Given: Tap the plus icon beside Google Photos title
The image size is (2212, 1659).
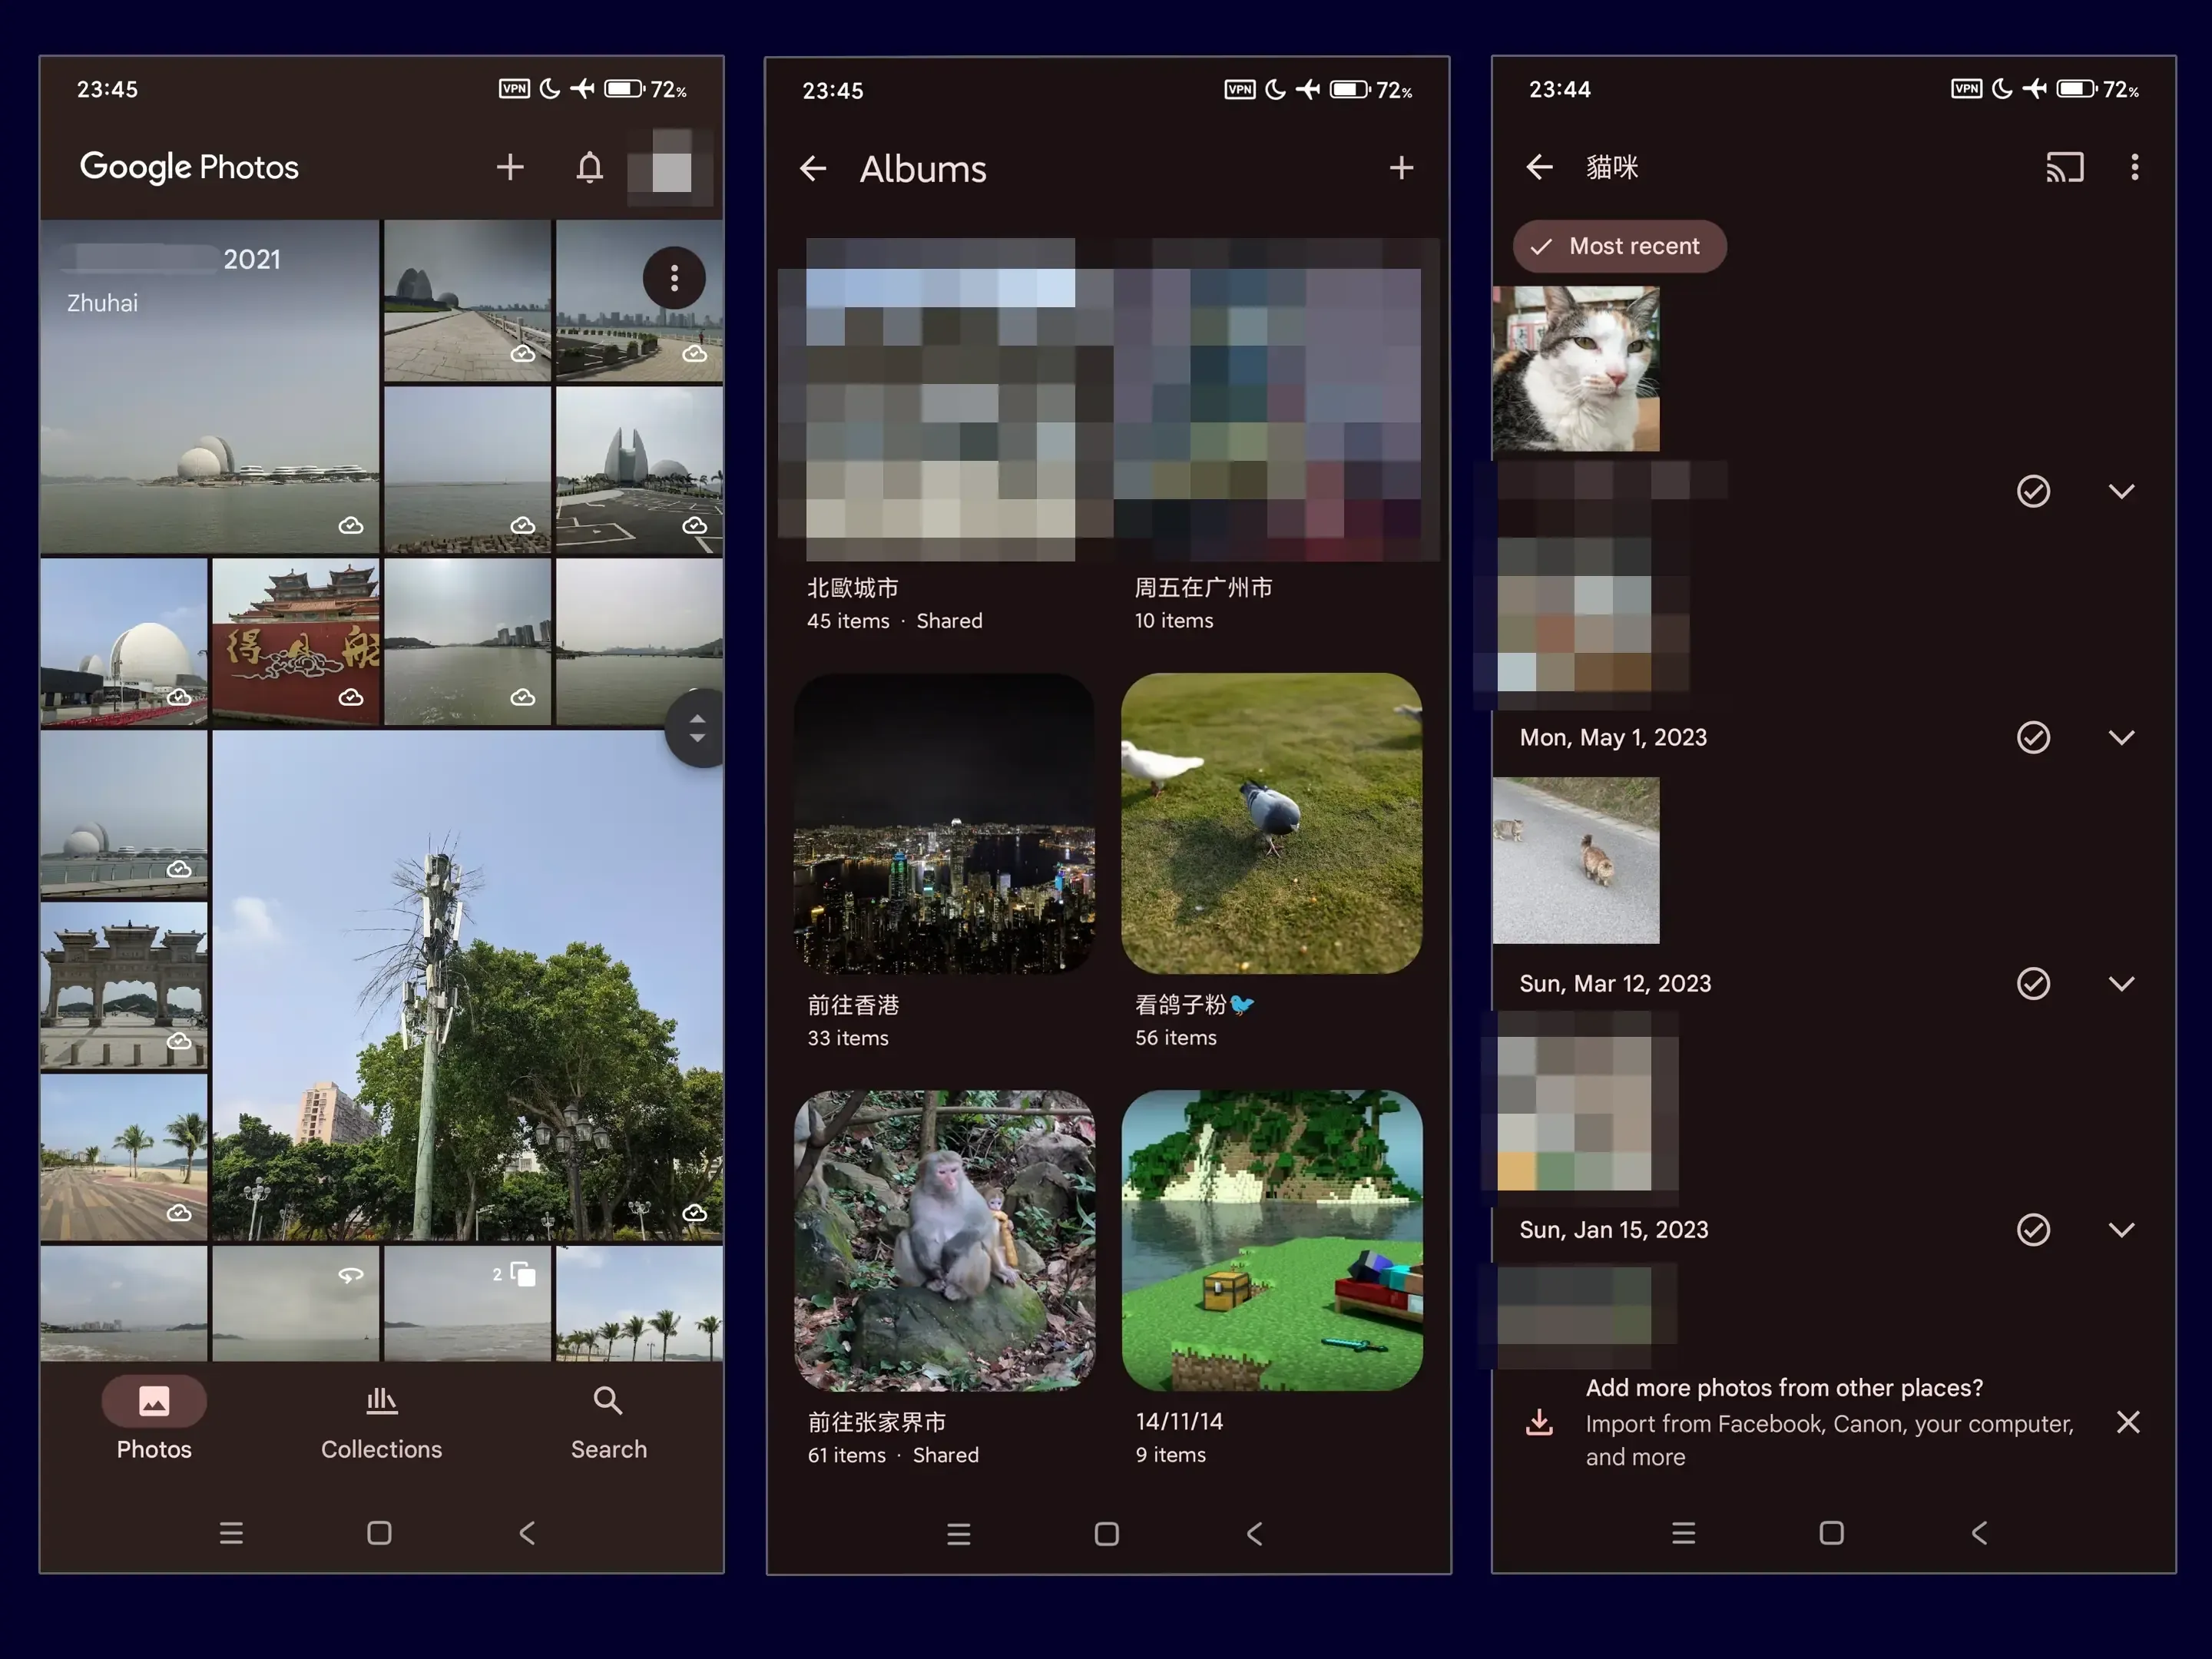Looking at the screenshot, I should click(510, 167).
